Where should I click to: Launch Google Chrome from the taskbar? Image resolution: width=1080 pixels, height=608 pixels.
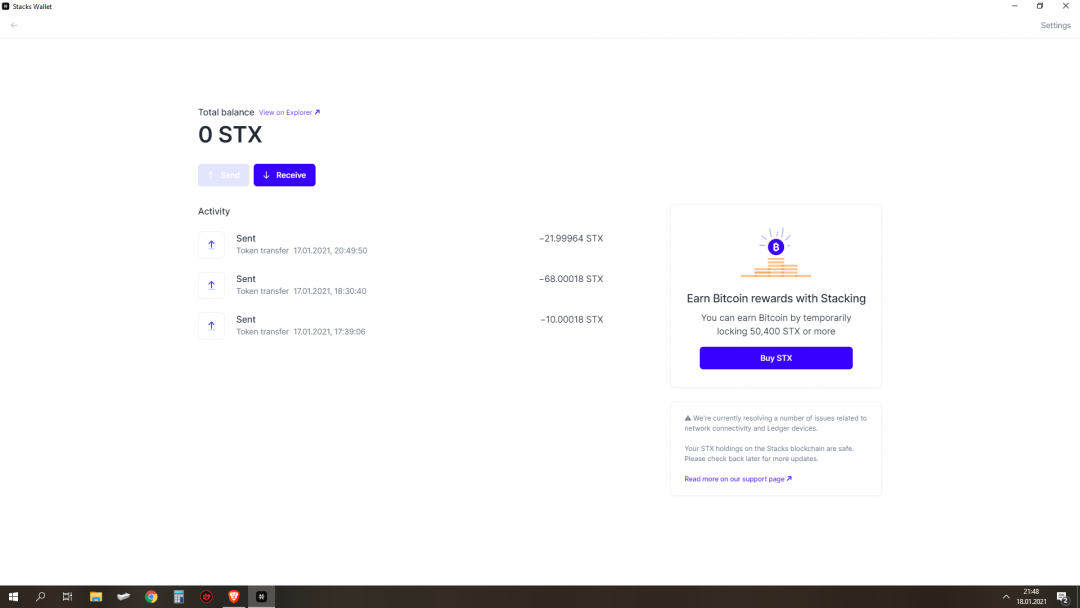(151, 597)
